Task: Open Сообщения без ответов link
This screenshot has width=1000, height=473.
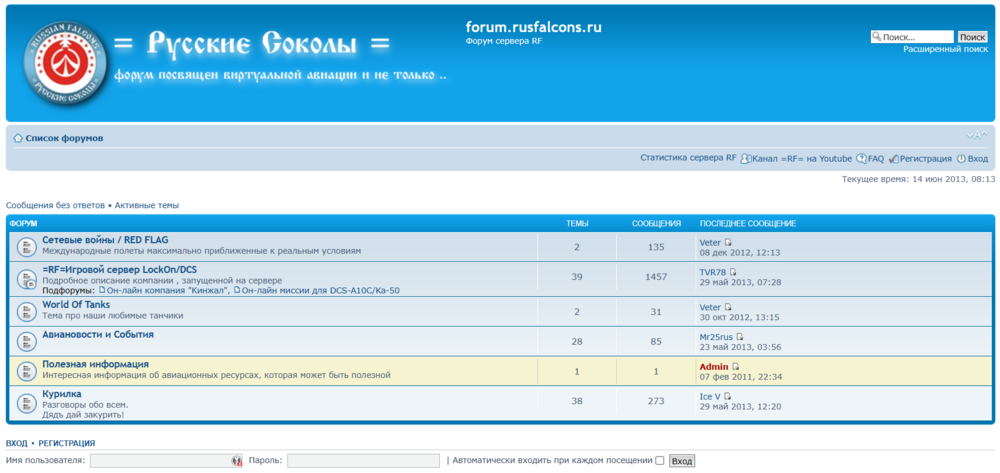Action: point(55,205)
